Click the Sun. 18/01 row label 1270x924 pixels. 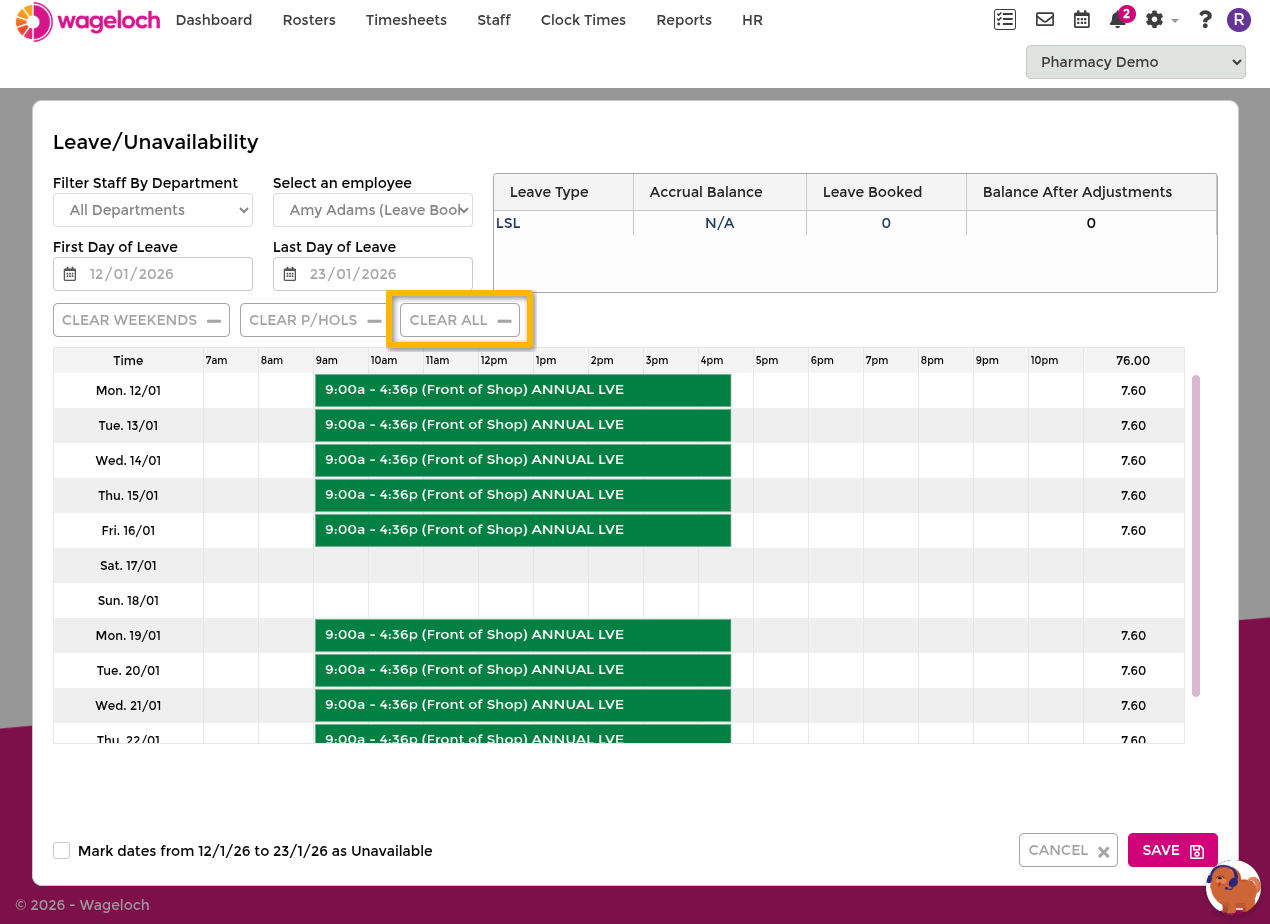click(128, 600)
